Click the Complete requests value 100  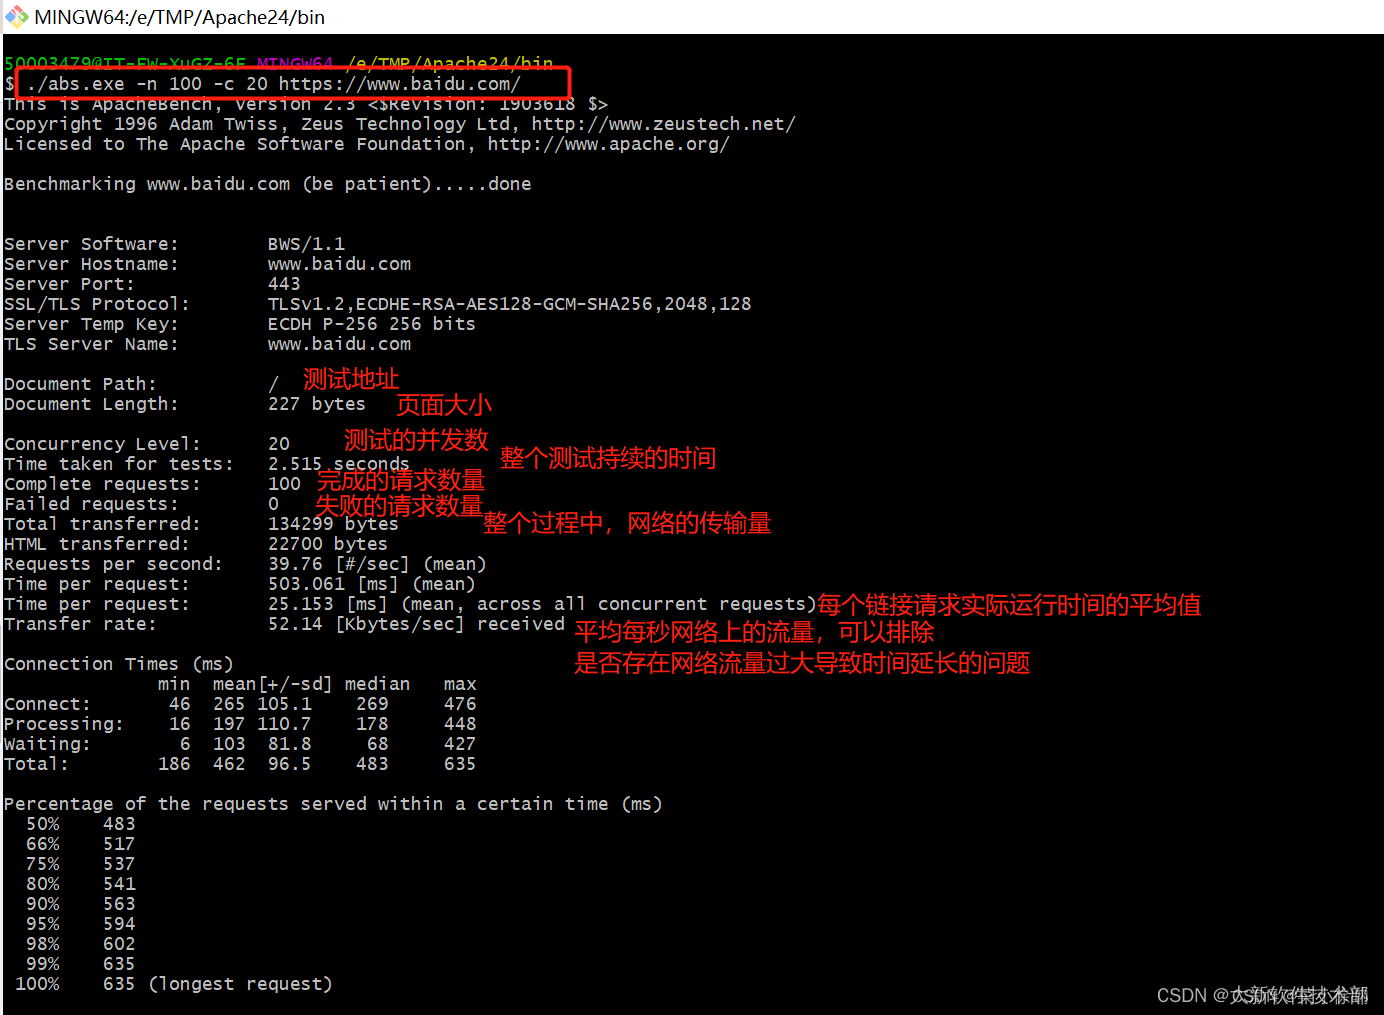click(284, 484)
